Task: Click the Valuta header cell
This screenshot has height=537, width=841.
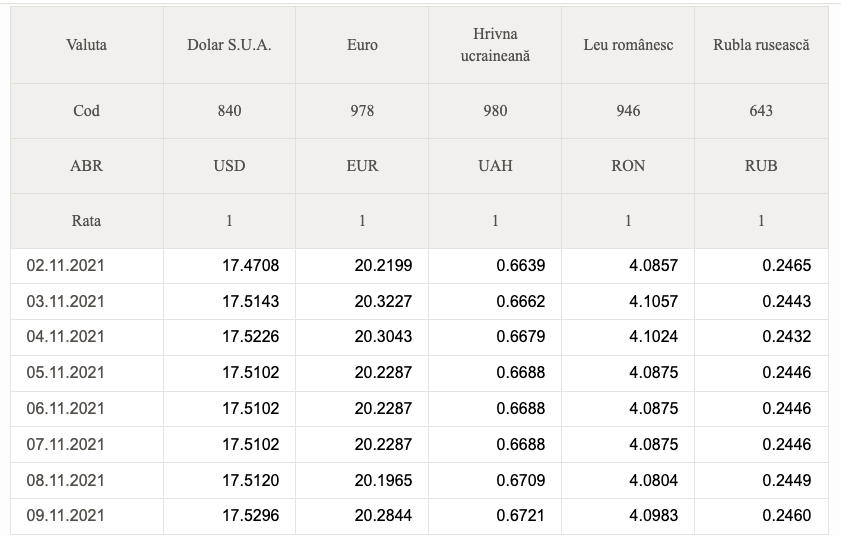Action: coord(86,45)
